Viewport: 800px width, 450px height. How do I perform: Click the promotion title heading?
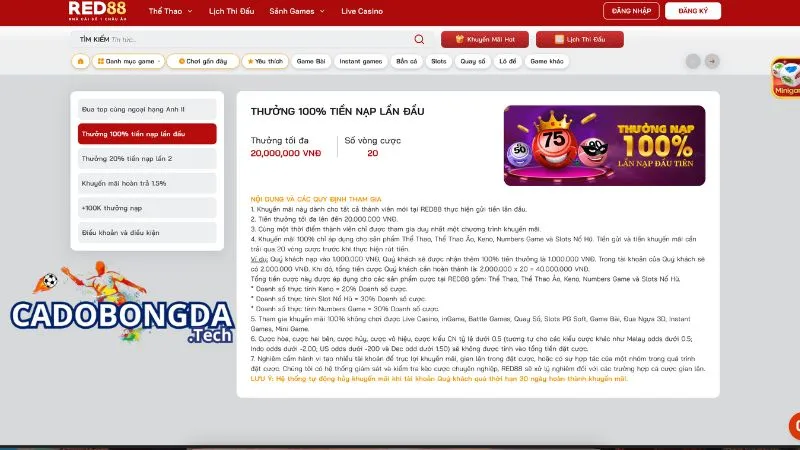(337, 111)
